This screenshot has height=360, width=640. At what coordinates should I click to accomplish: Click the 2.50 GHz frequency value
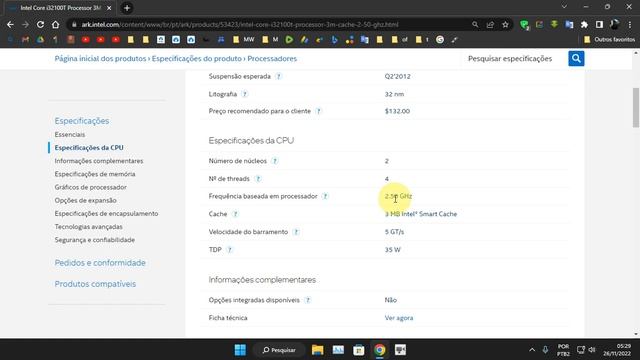pyautogui.click(x=398, y=196)
